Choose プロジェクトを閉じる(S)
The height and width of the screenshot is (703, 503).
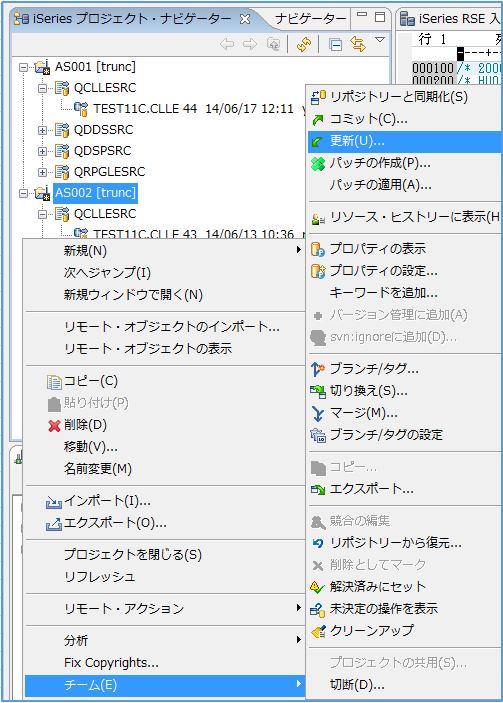coord(165,555)
